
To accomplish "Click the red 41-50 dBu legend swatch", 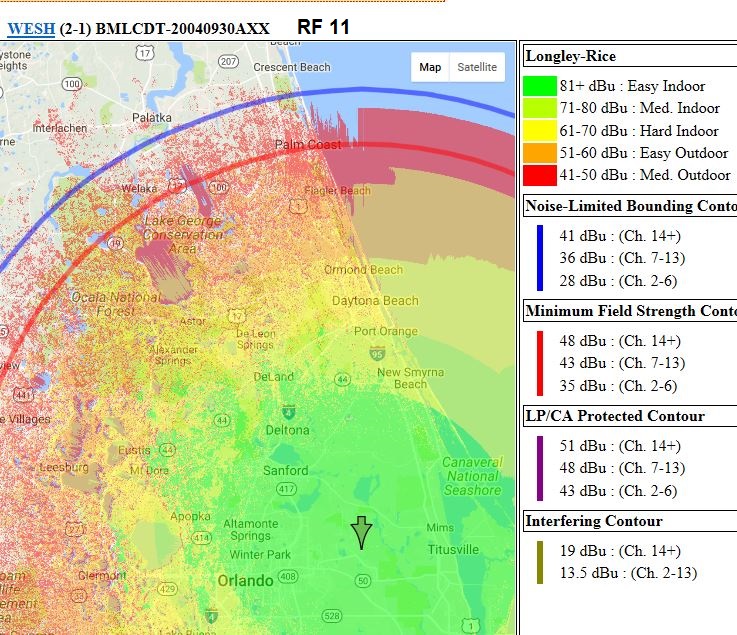I will (540, 175).
